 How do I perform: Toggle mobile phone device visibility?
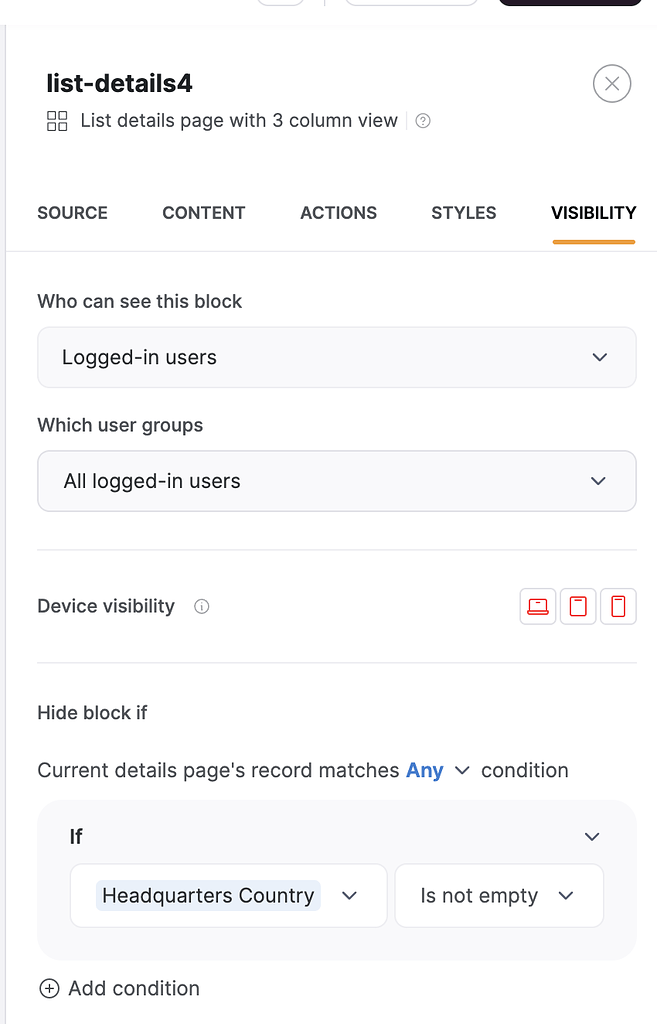click(x=618, y=606)
